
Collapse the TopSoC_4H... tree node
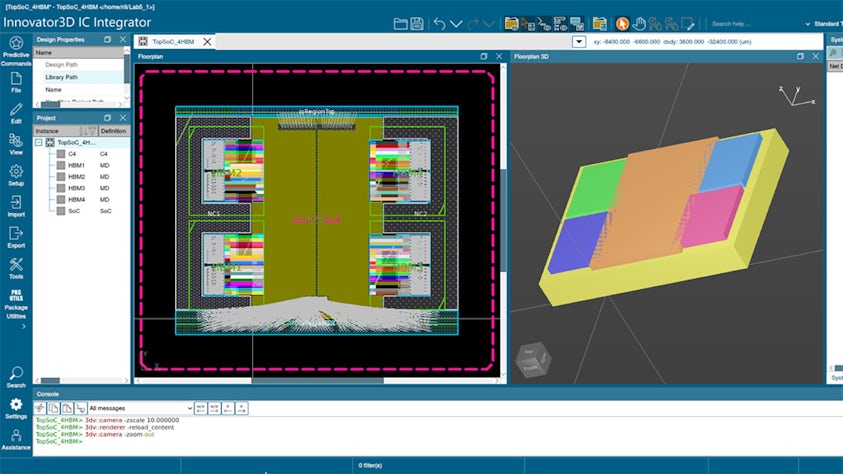39,142
